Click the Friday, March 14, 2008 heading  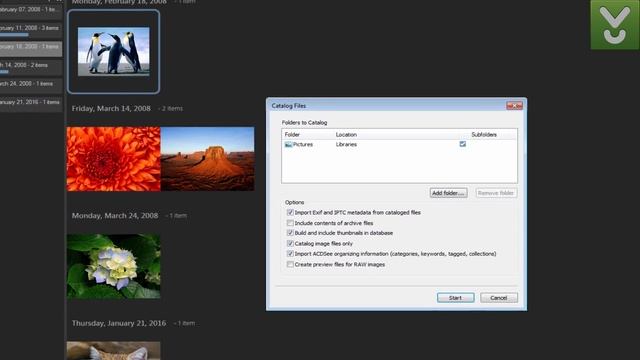(111, 109)
